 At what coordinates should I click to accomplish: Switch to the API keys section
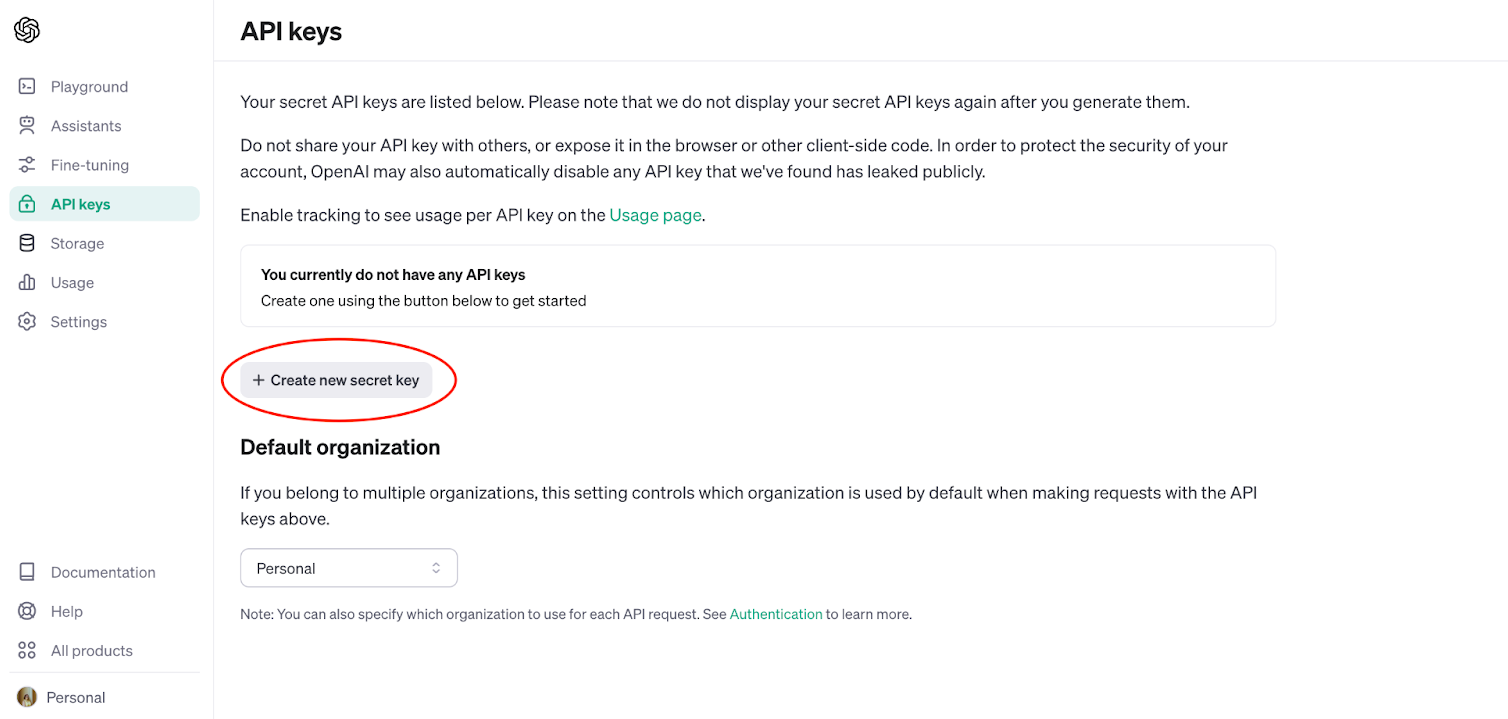point(80,203)
